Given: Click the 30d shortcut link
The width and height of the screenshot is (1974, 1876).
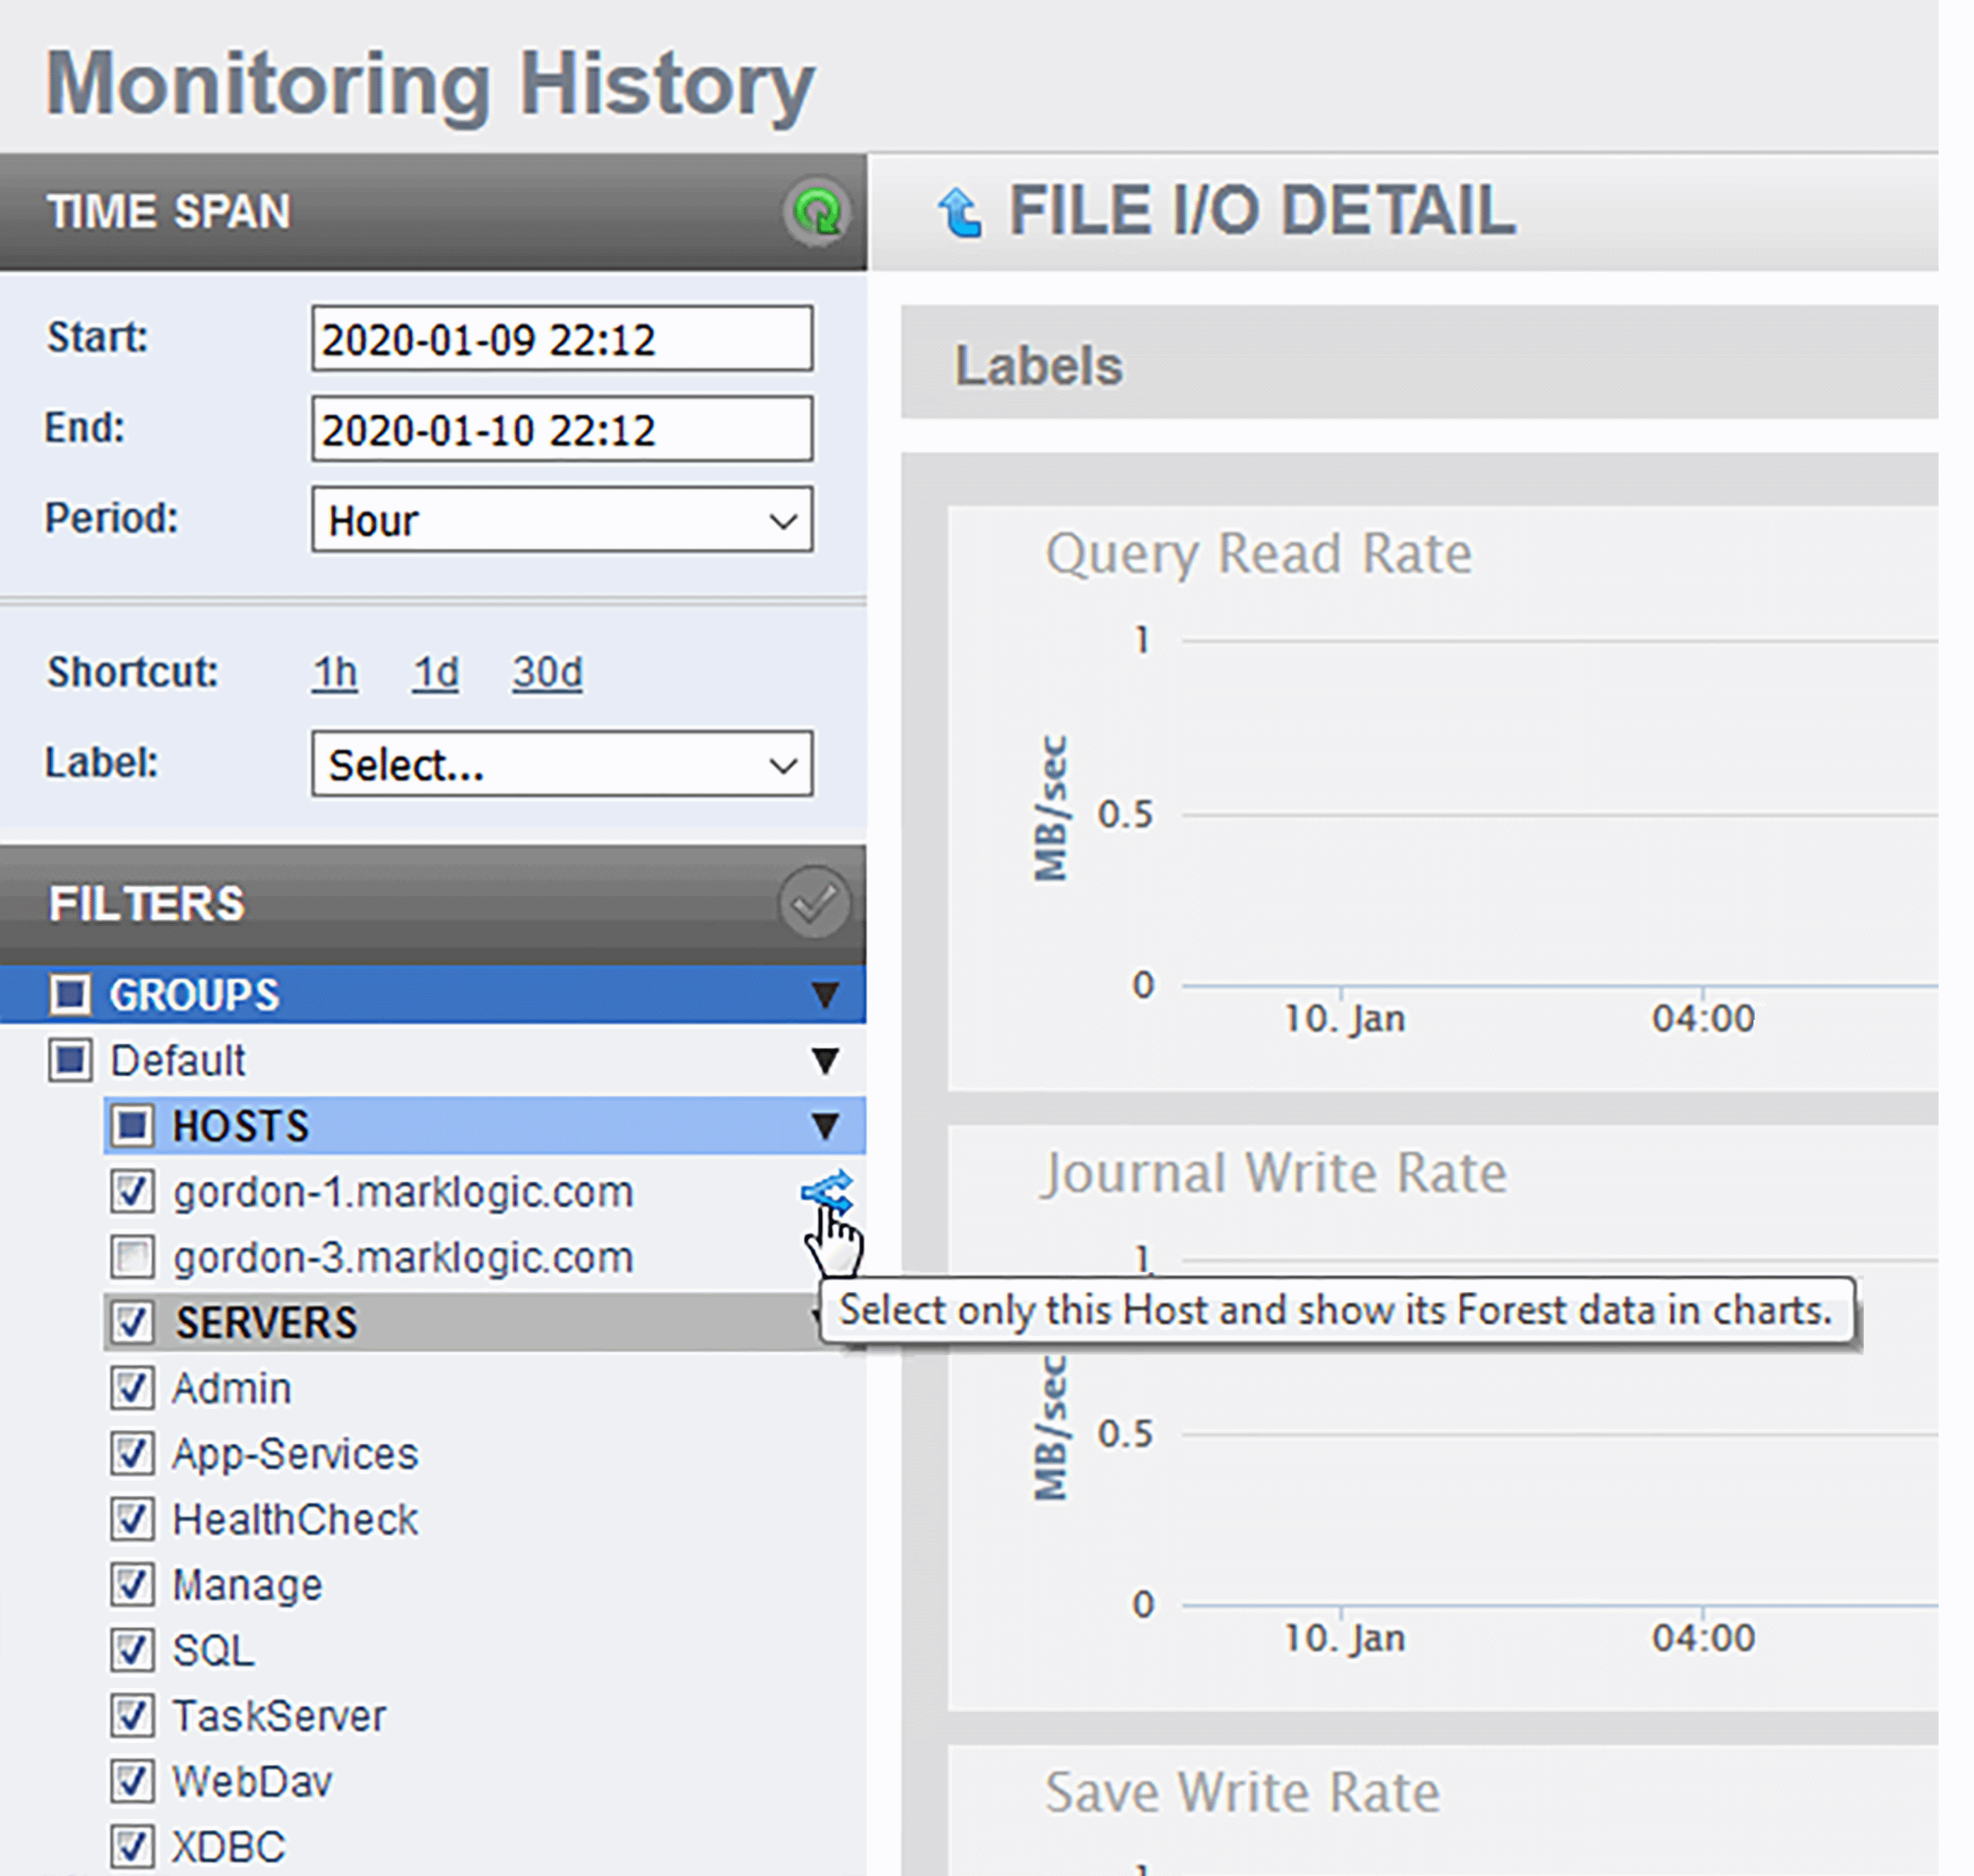Looking at the screenshot, I should pos(546,672).
